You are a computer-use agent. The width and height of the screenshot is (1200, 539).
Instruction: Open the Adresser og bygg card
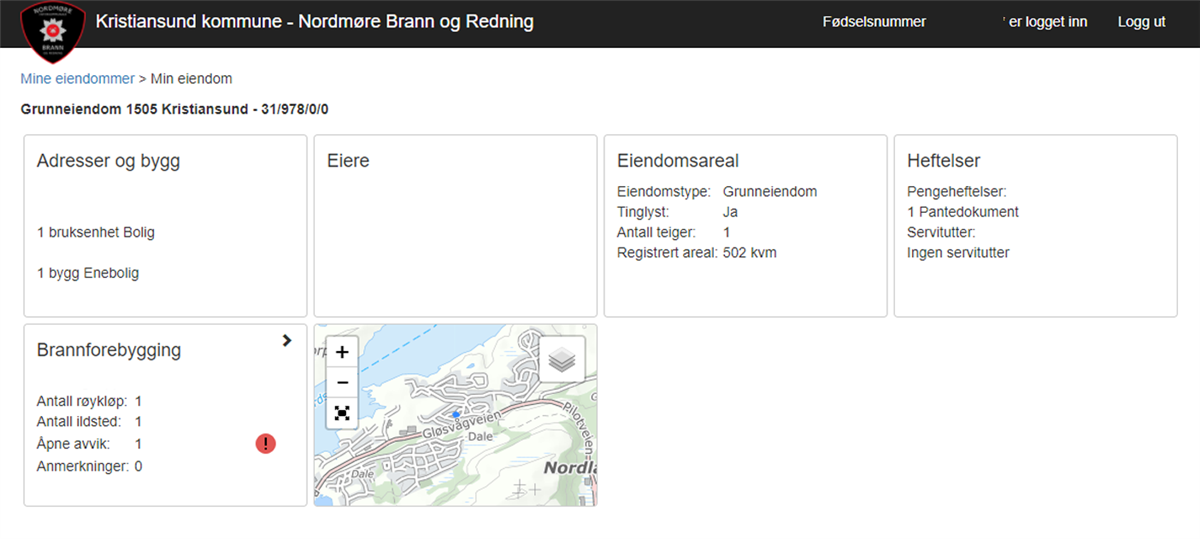[x=165, y=226]
